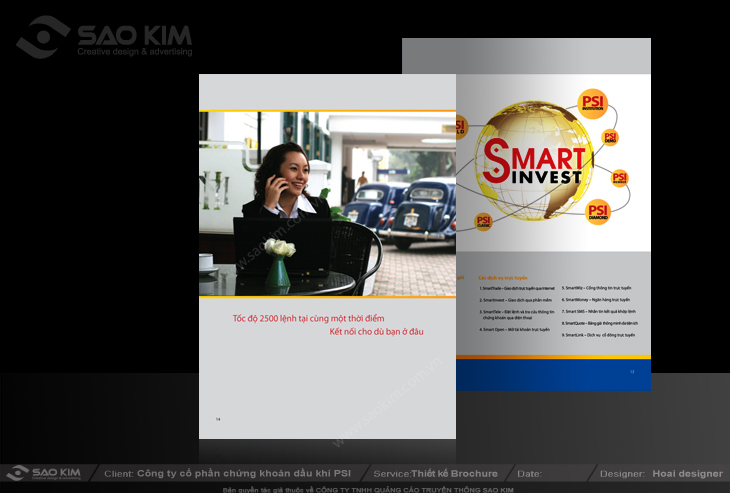Click the red headline 'Tốc độ 2500 lệnh'
Screen dimensions: 730x493
[x=308, y=317]
